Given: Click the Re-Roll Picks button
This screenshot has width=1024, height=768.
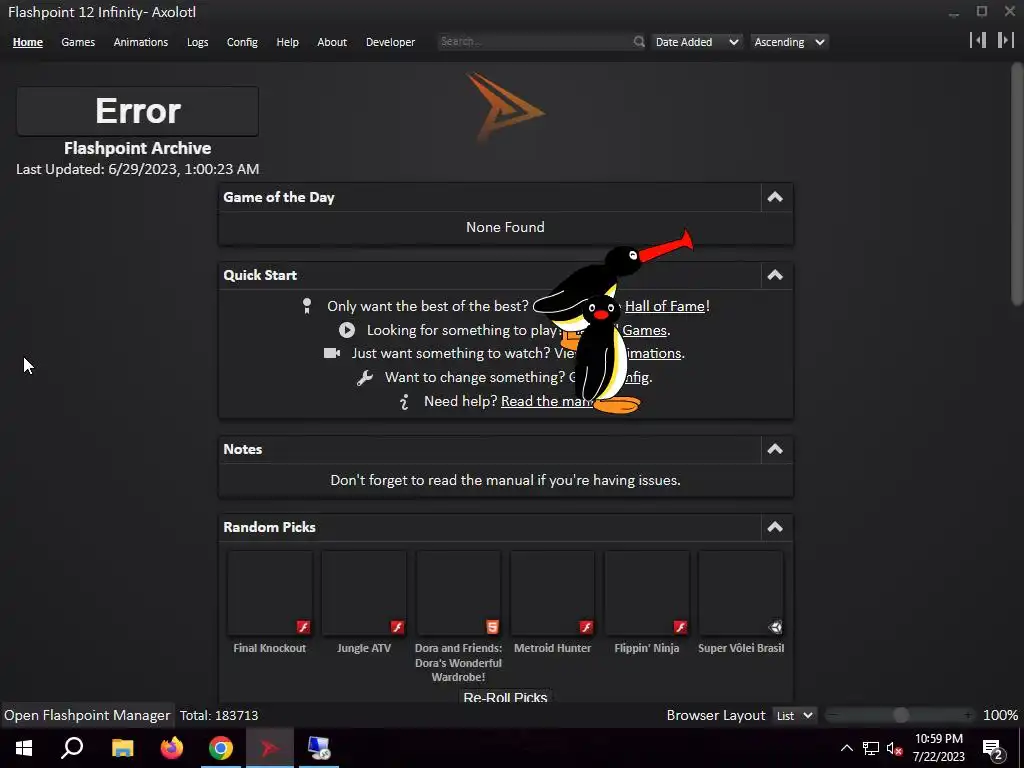Looking at the screenshot, I should click(x=505, y=696).
